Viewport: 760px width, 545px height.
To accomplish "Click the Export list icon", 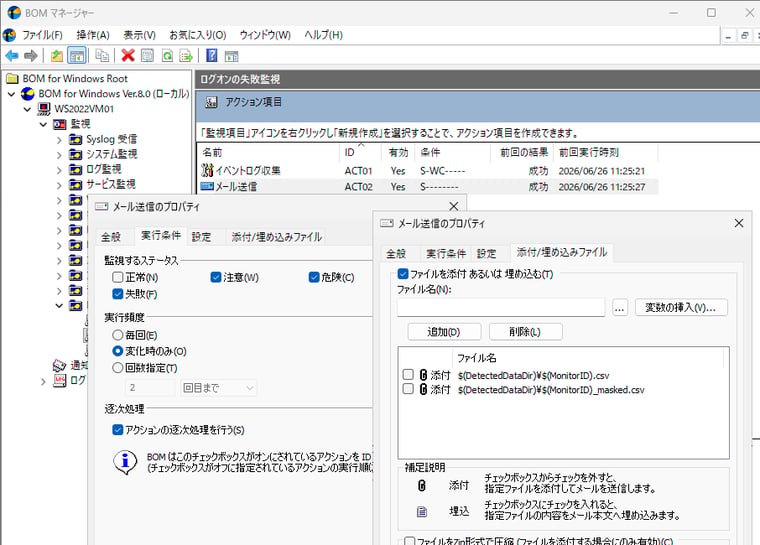I will tap(186, 56).
